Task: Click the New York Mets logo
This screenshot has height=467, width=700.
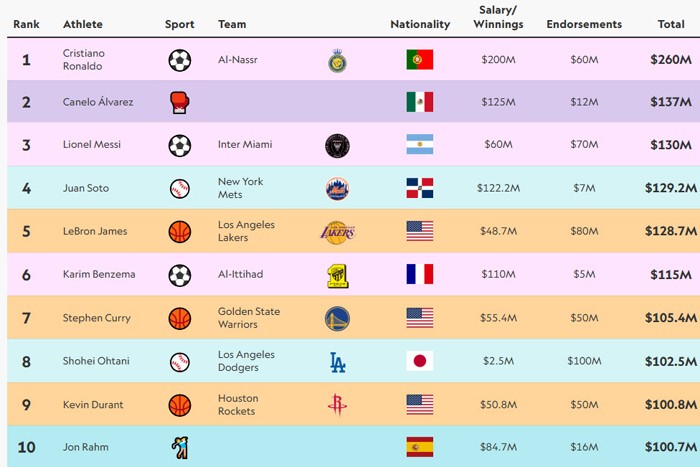Action: click(337, 188)
